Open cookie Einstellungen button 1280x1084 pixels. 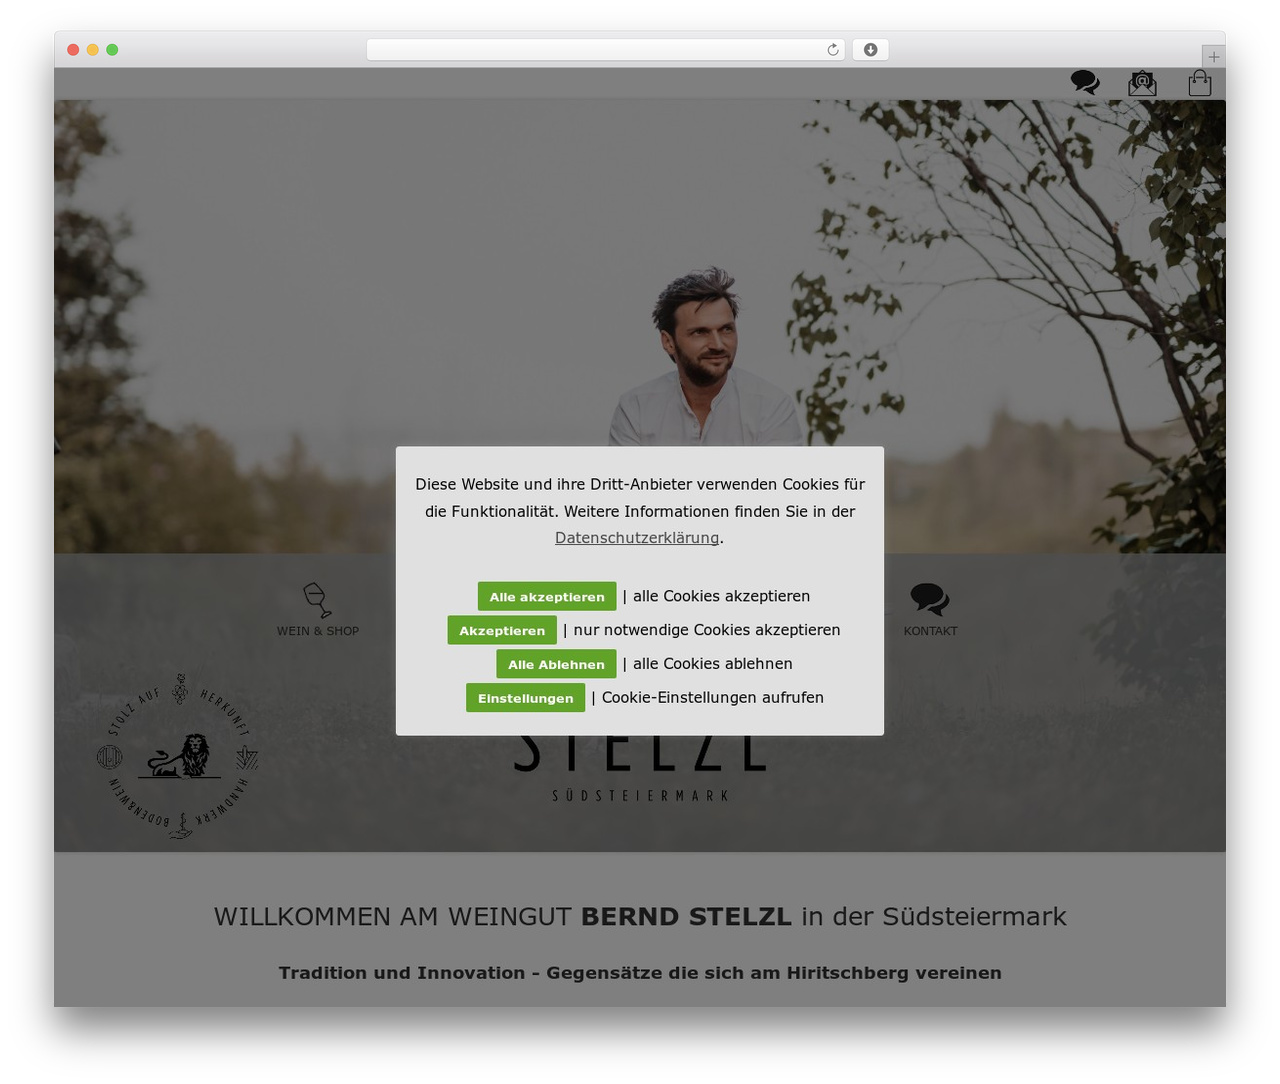[525, 698]
